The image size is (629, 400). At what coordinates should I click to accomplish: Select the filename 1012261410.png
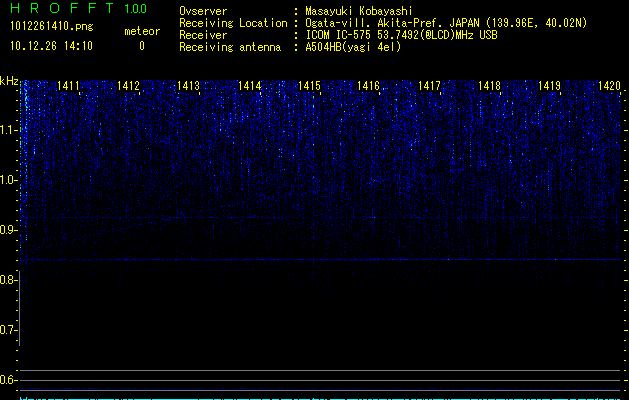(x=52, y=26)
